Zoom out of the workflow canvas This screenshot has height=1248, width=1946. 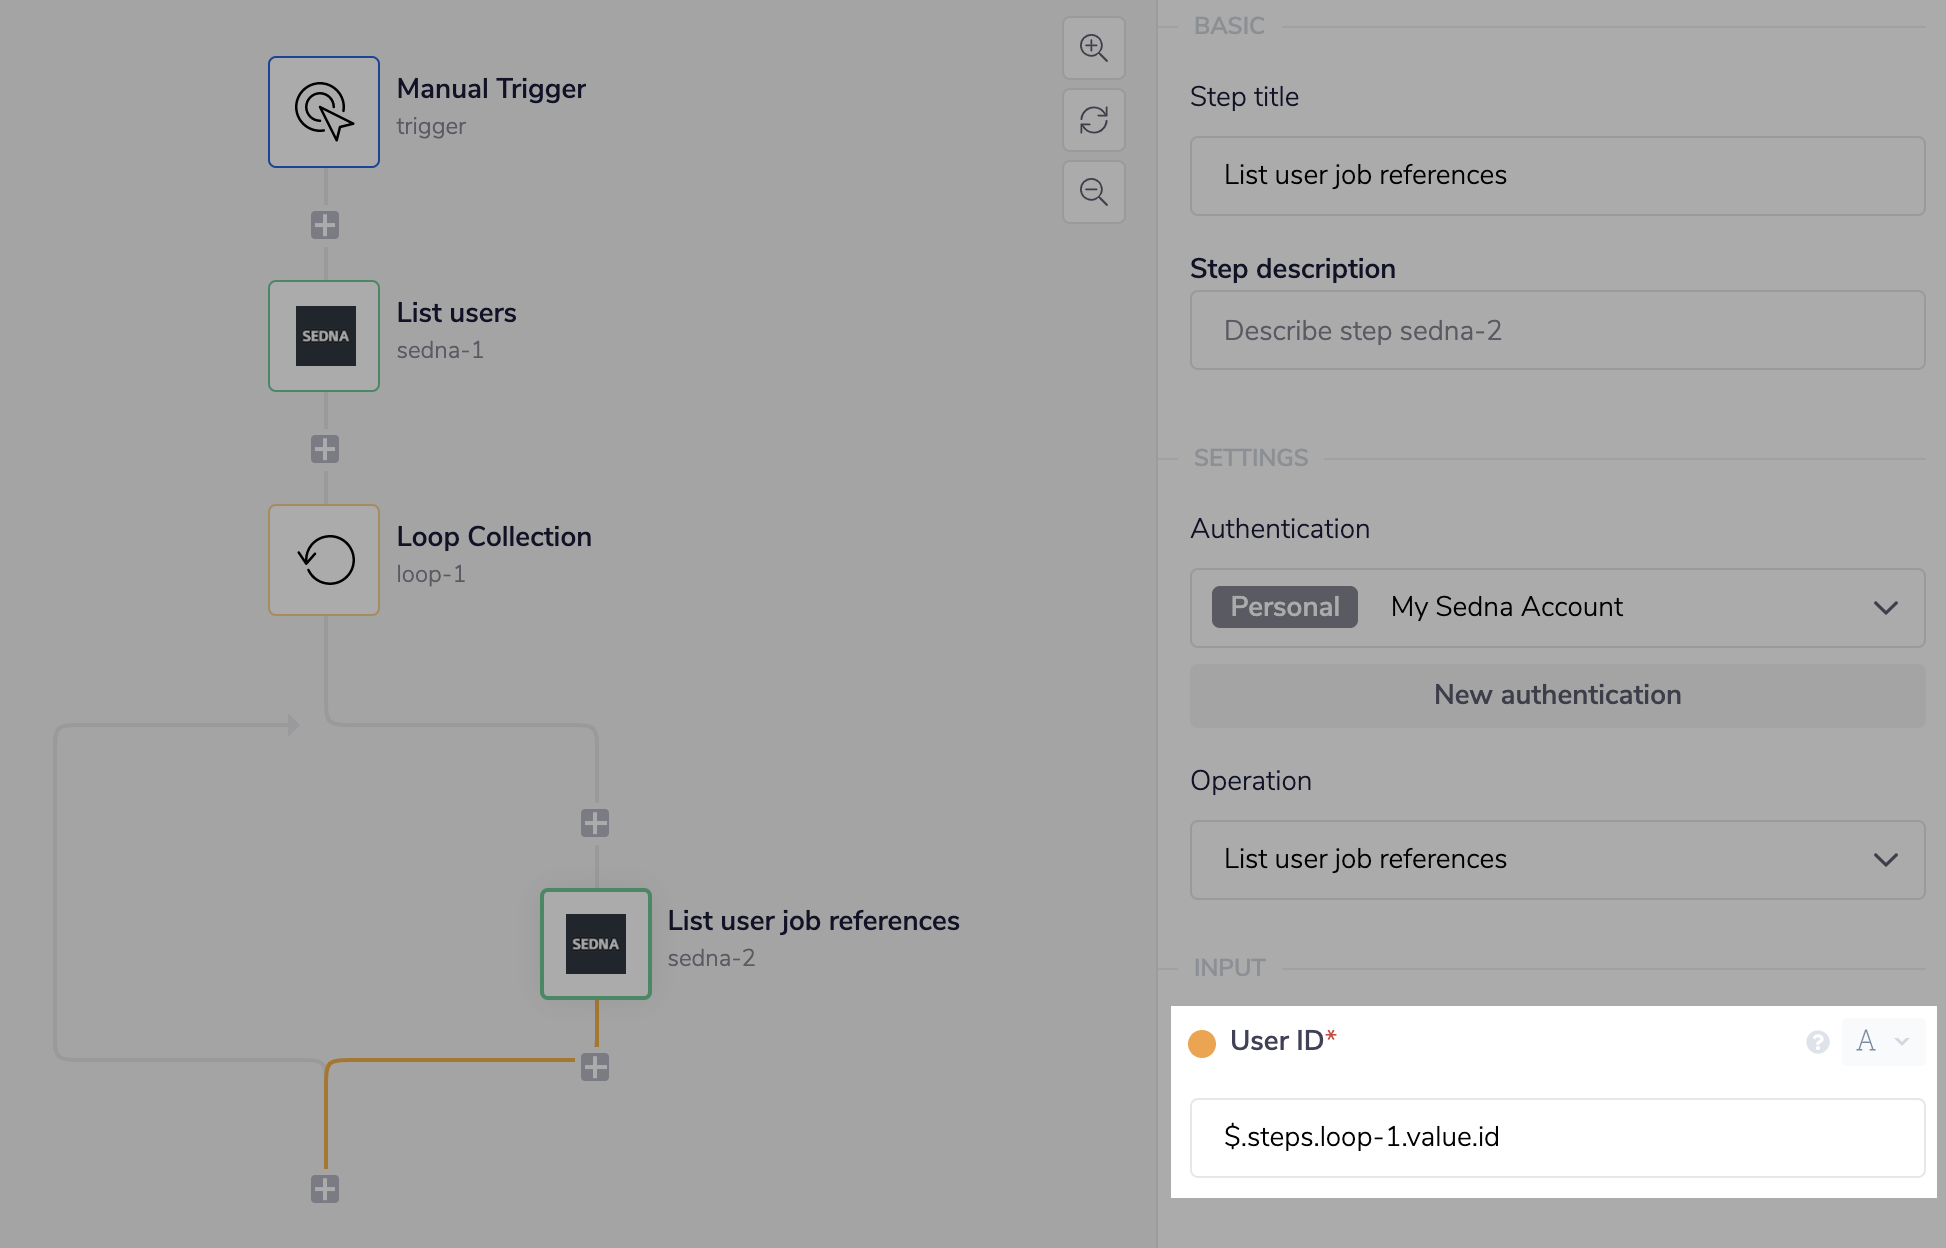point(1093,191)
